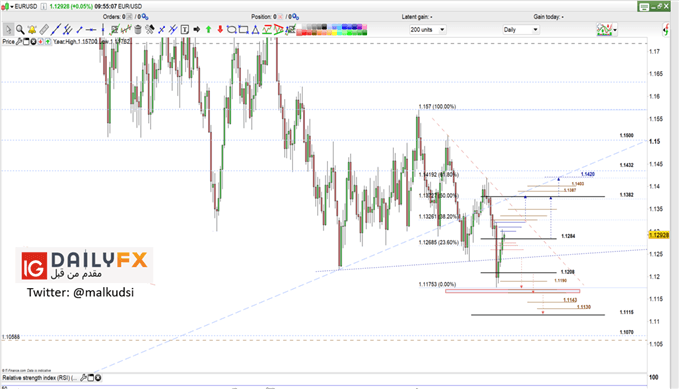Close position with the red X button
The width and height of the screenshot is (679, 389).
[x=280, y=17]
